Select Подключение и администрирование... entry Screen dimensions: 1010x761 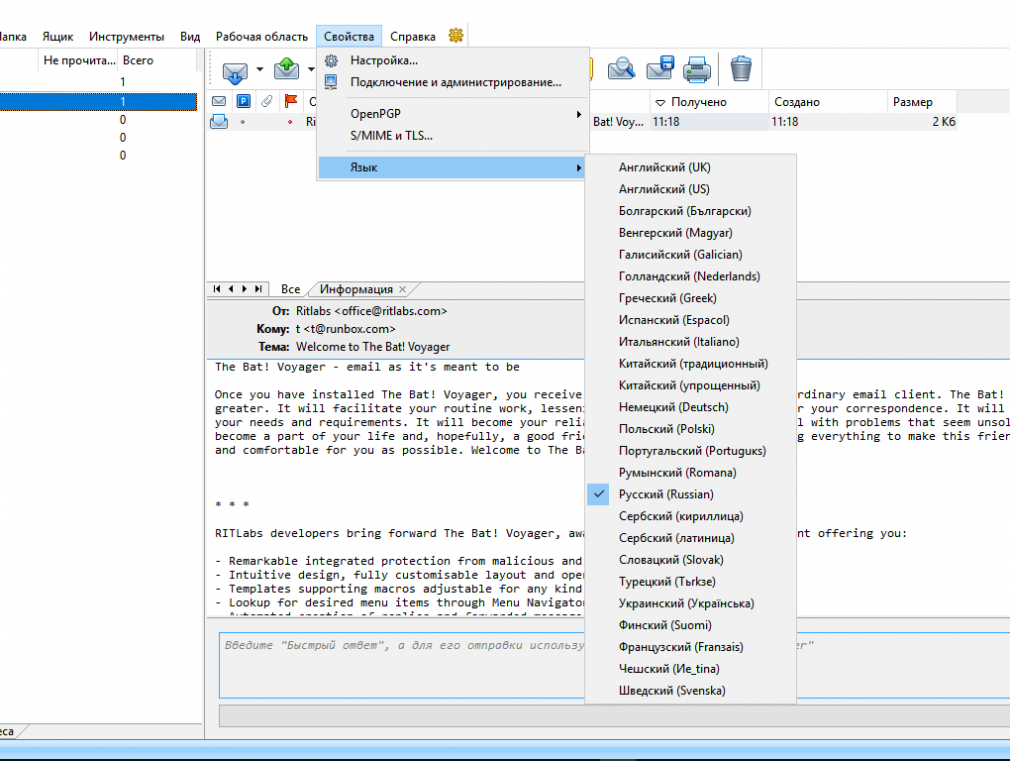pos(453,82)
